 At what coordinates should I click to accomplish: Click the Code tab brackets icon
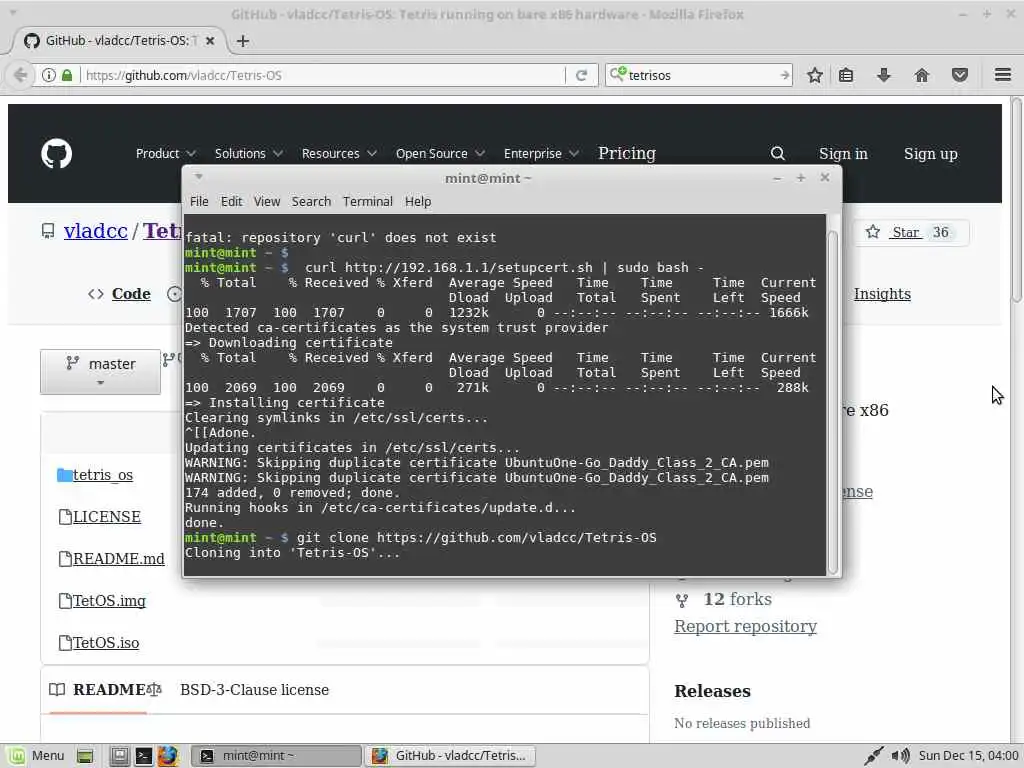(x=95, y=294)
